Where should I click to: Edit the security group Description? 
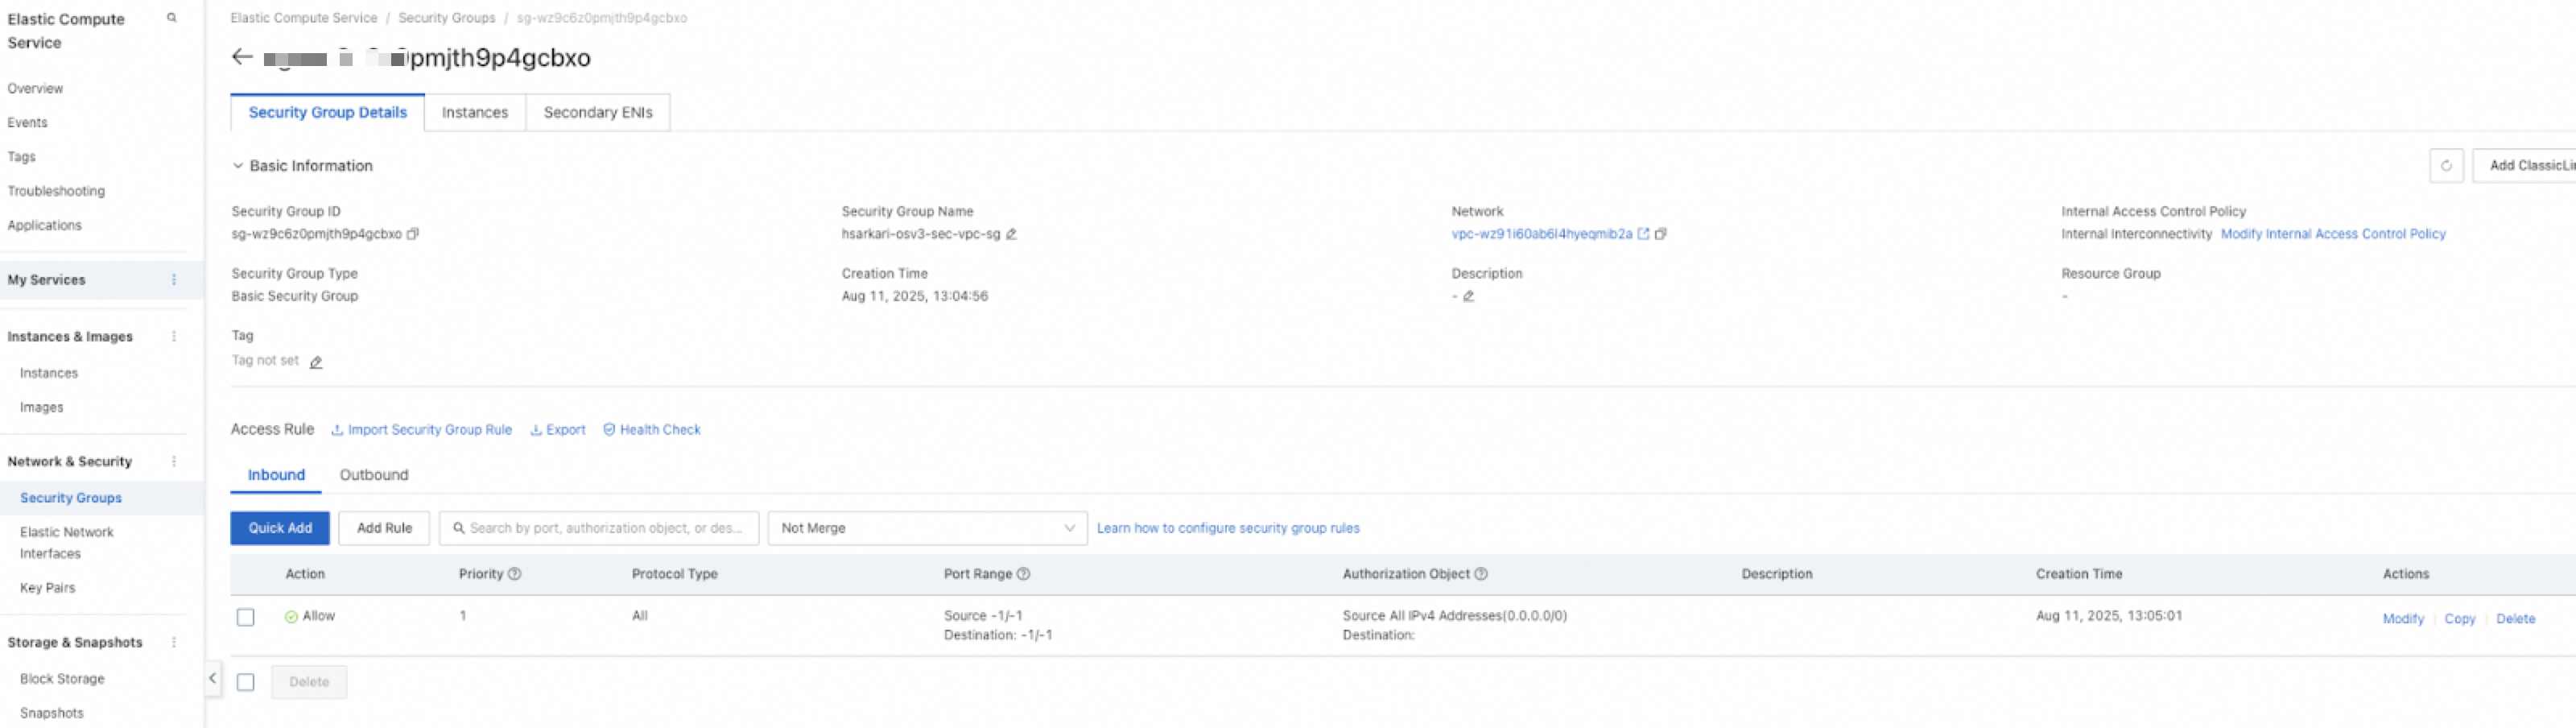(1468, 296)
